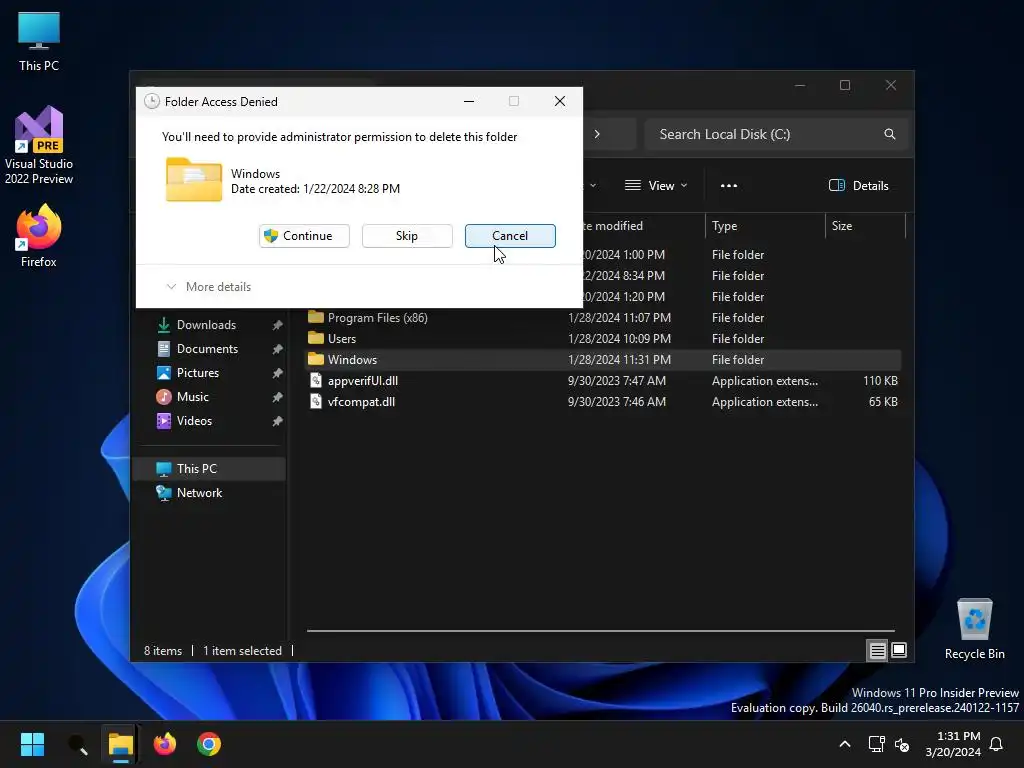Click the Users folder icon
1024x768 pixels.
tap(316, 338)
